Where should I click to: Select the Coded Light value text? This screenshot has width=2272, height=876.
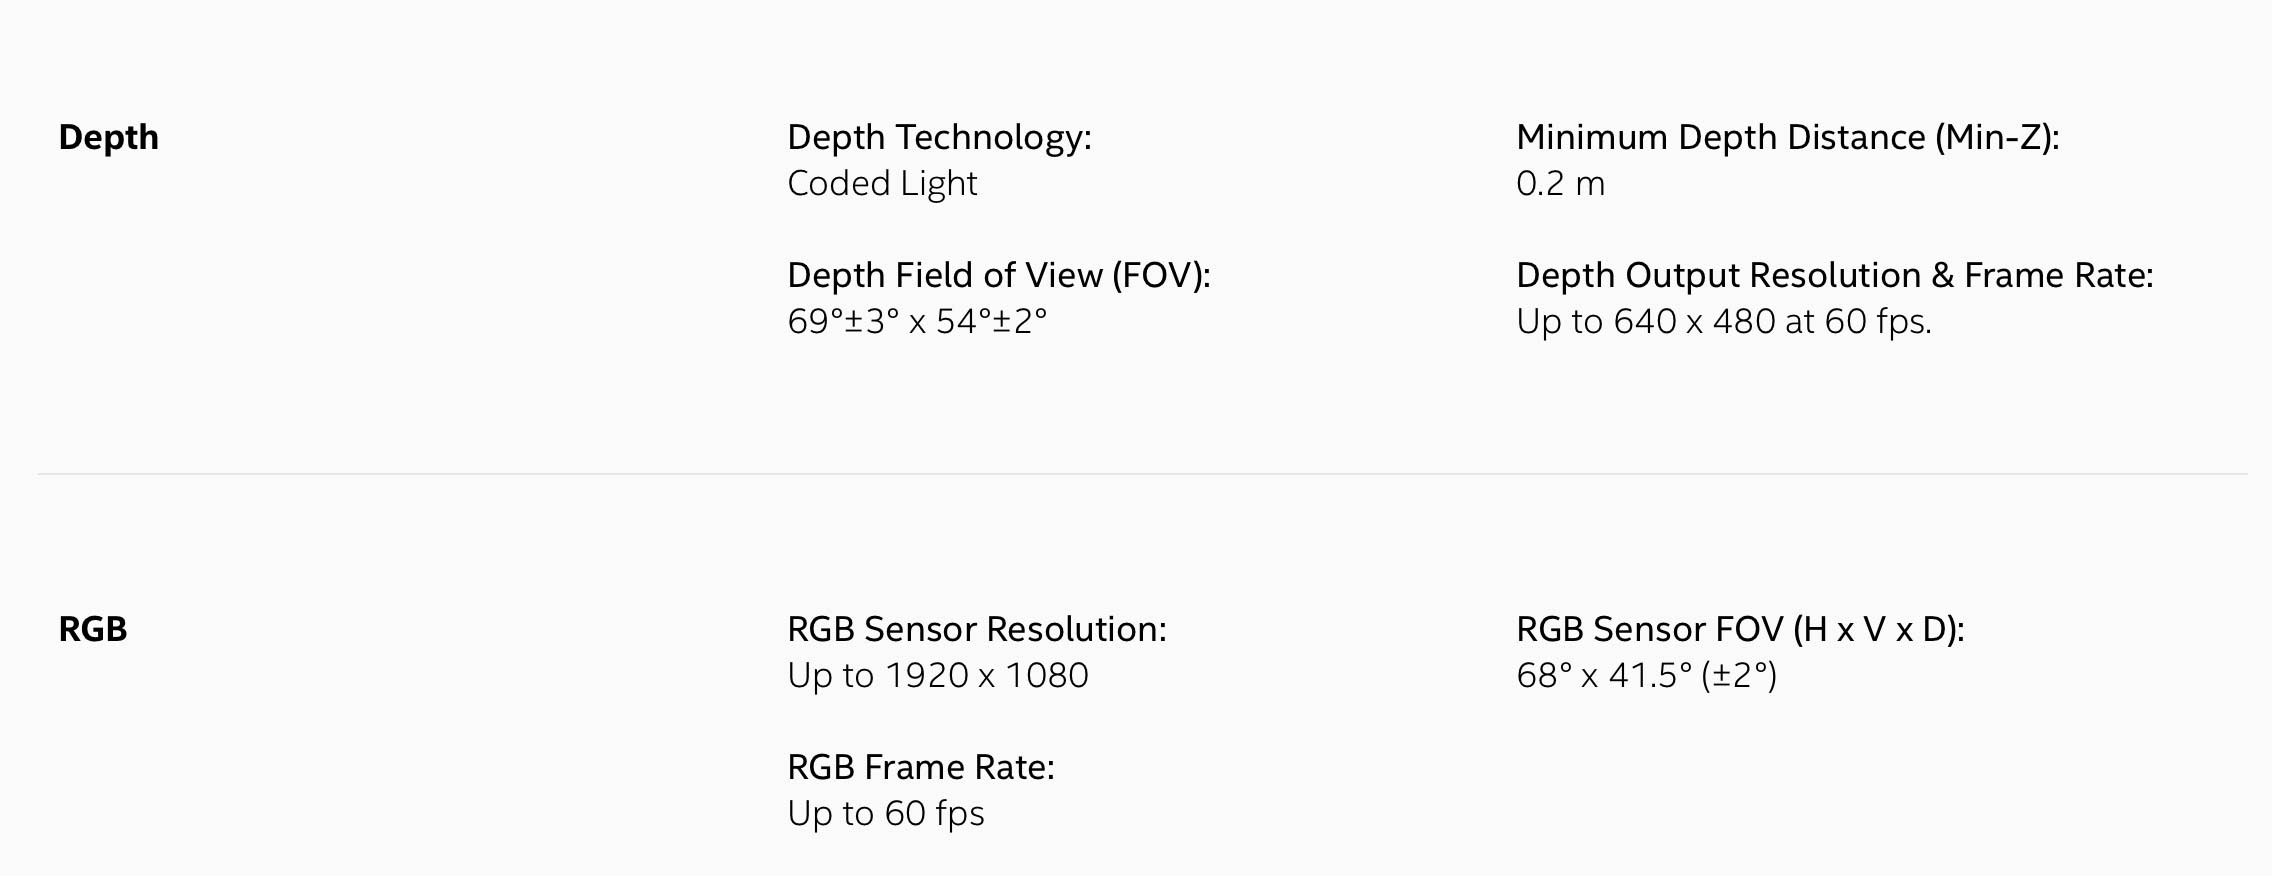(x=882, y=183)
